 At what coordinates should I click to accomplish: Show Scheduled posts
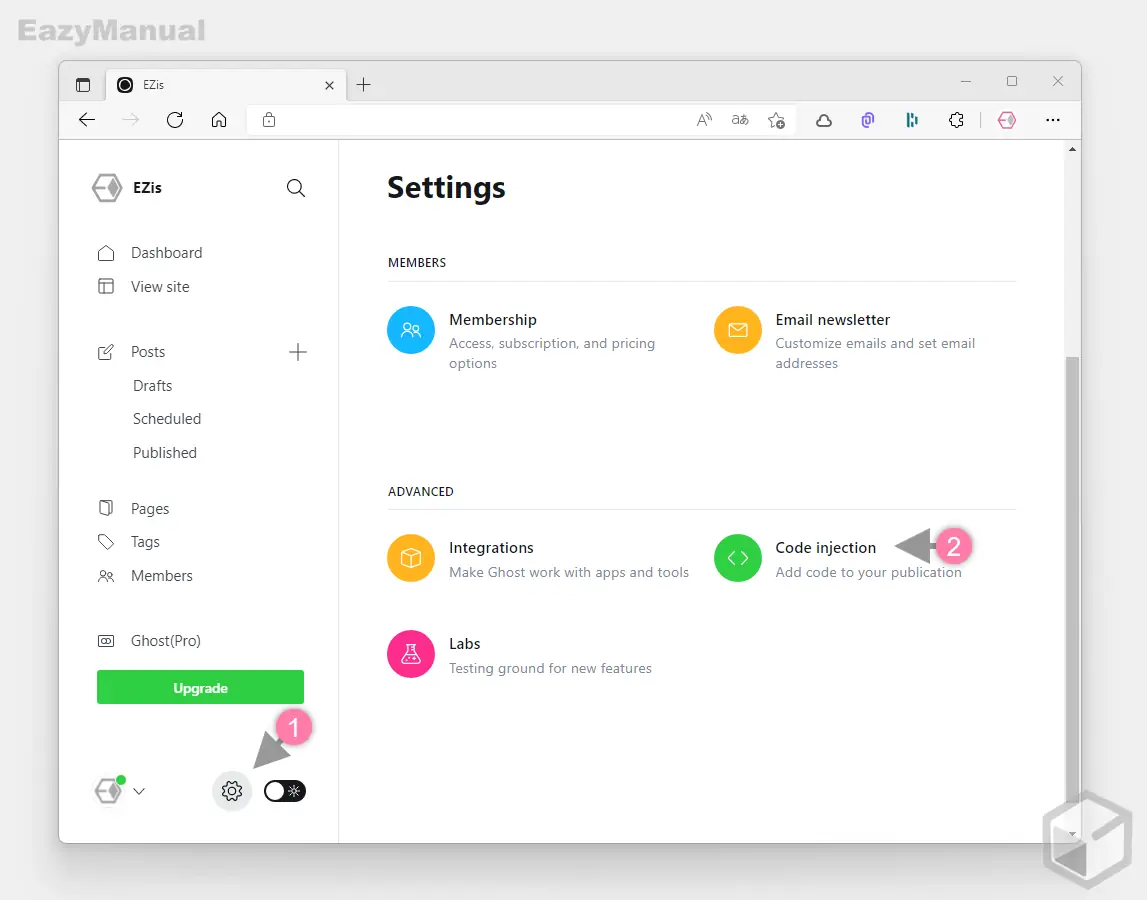[x=167, y=419]
